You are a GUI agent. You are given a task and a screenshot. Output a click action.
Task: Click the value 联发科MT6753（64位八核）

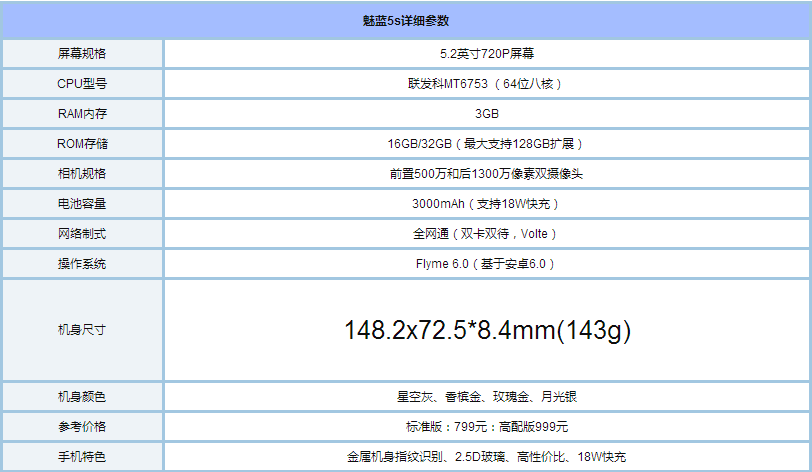(x=485, y=83)
